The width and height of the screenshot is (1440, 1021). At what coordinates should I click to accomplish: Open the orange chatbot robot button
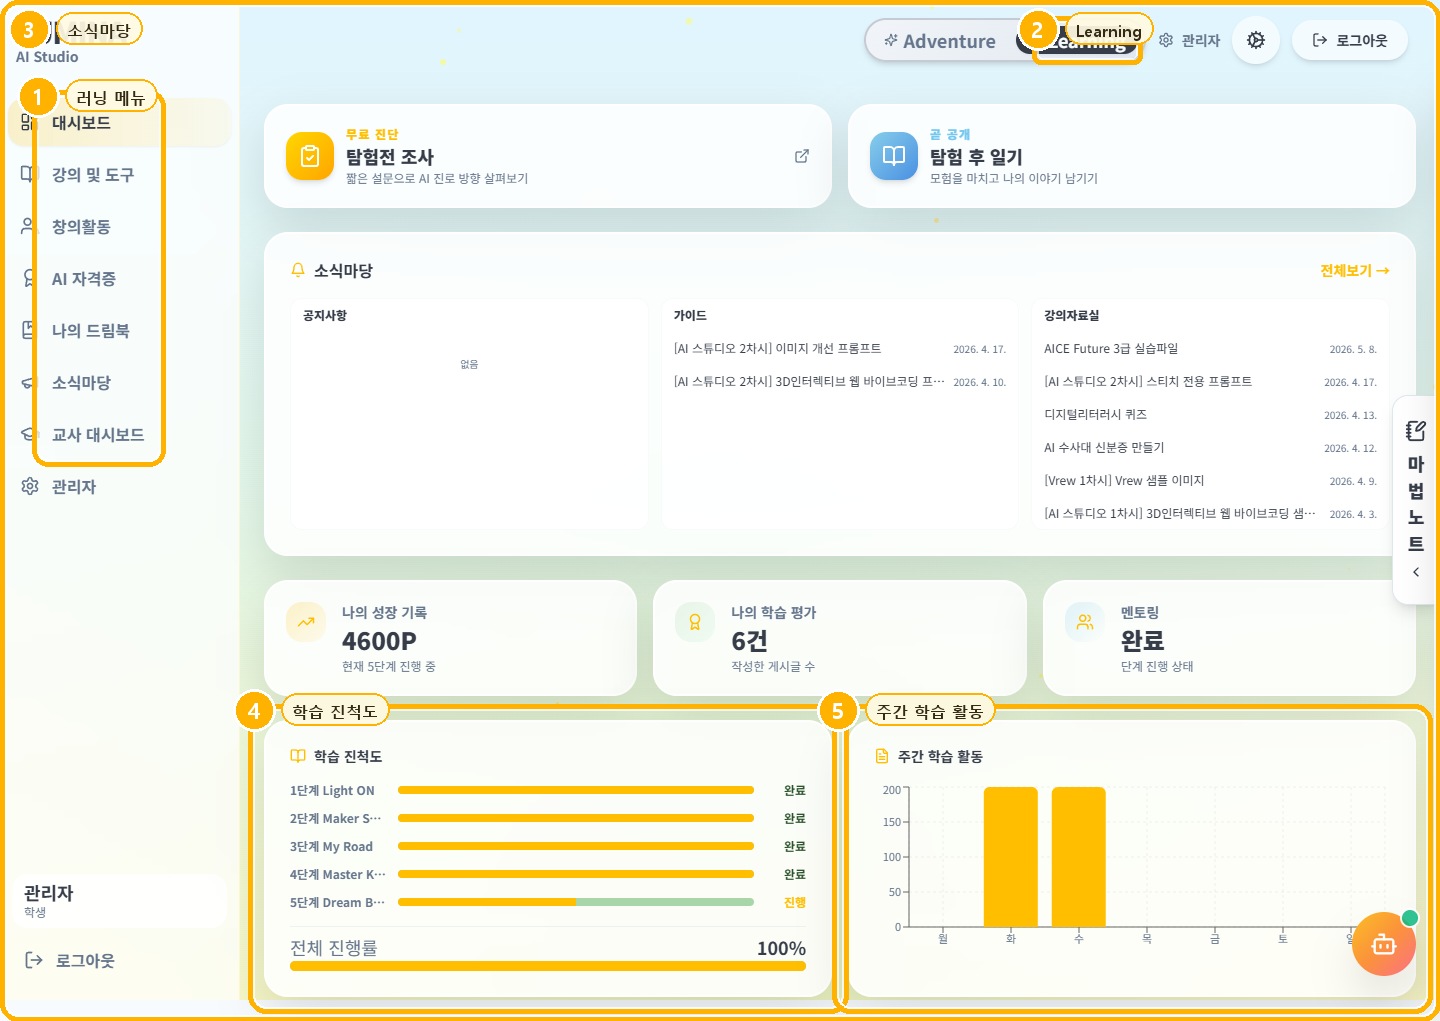point(1384,944)
